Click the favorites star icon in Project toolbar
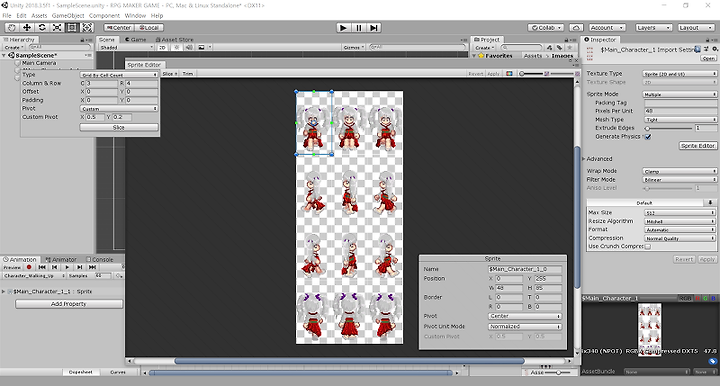This screenshot has height=386, width=720. pos(570,47)
